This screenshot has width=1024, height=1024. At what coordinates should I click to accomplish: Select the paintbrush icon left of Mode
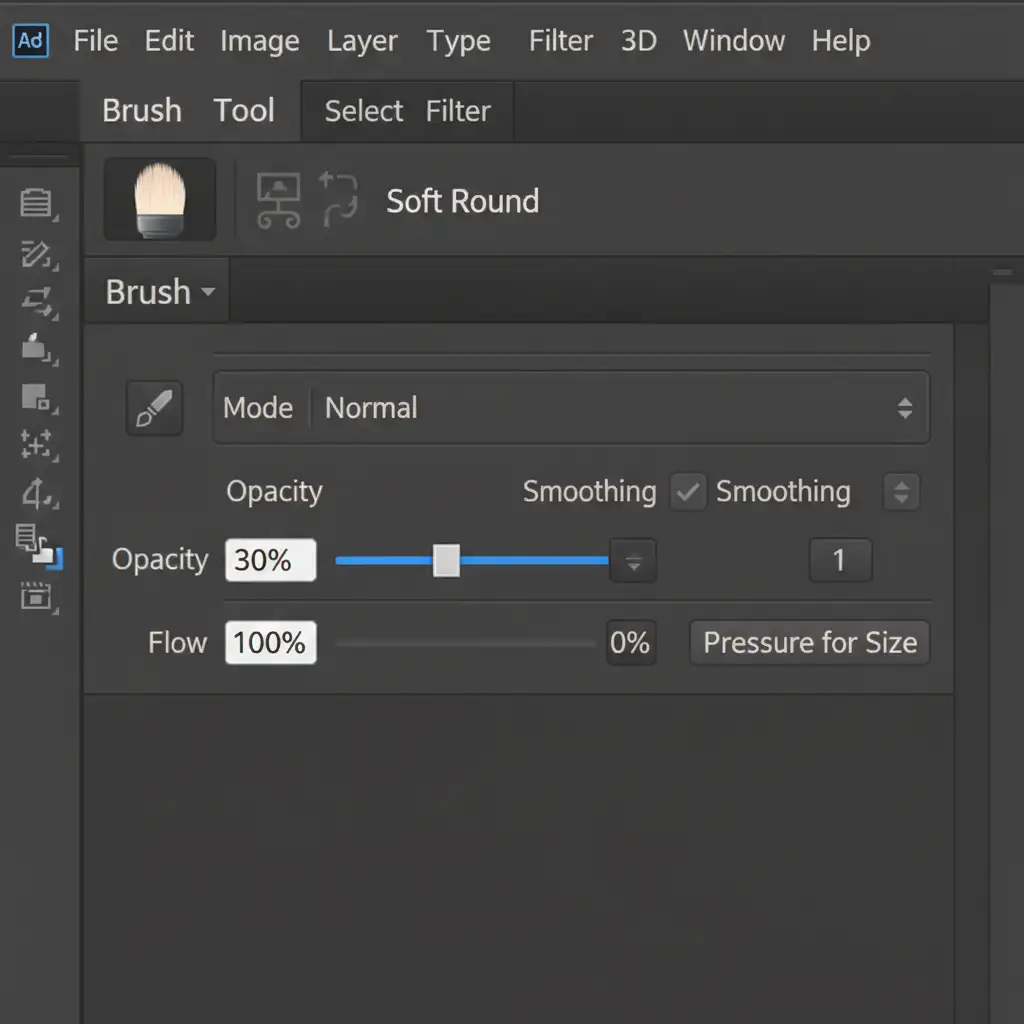[x=154, y=408]
